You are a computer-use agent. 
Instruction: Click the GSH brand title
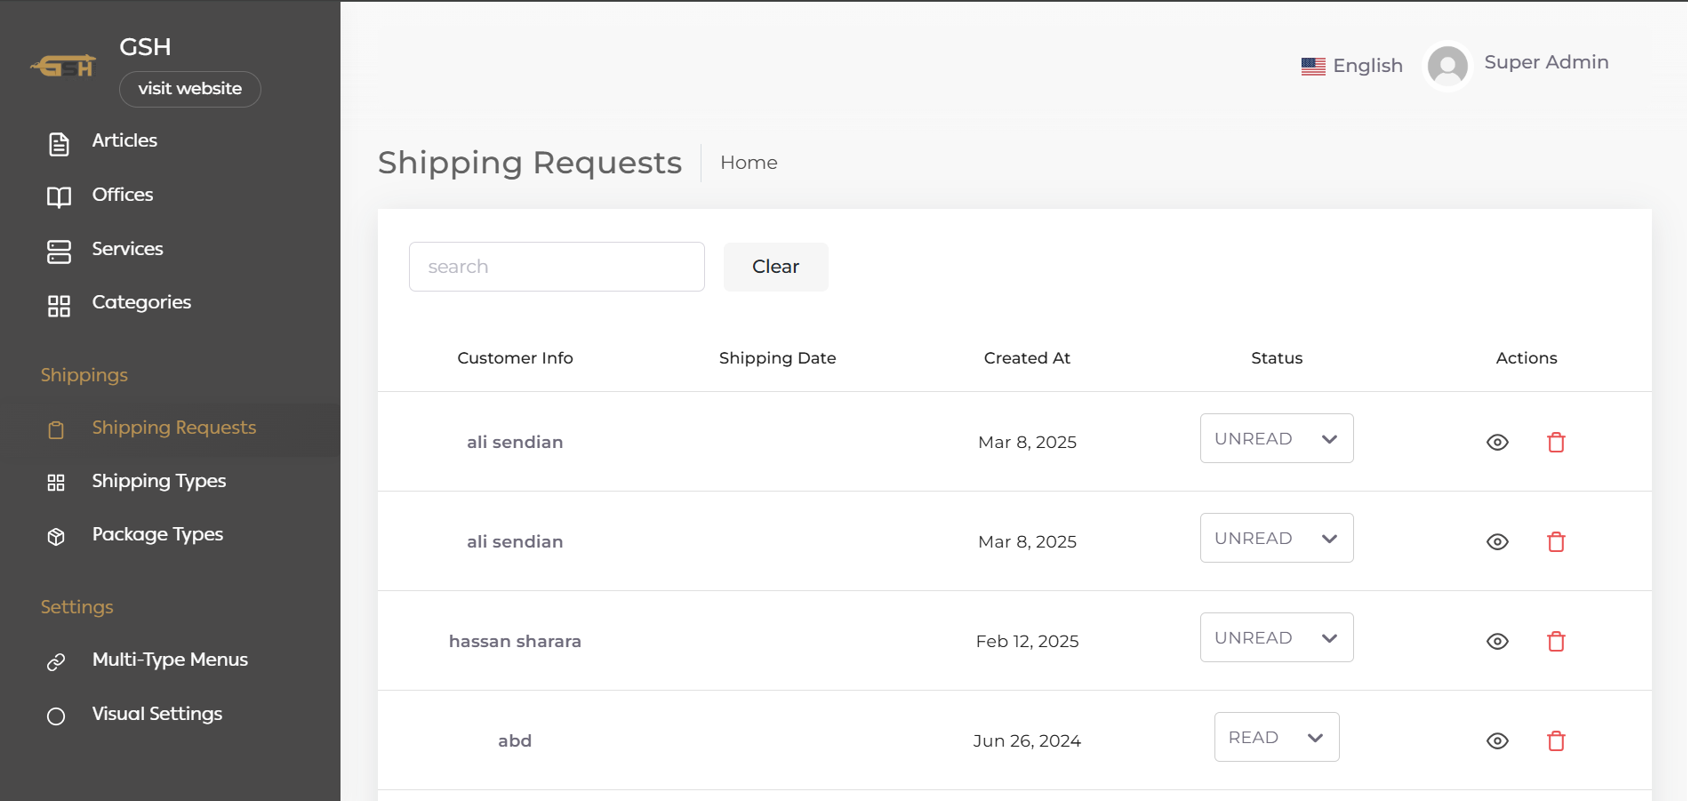point(145,47)
